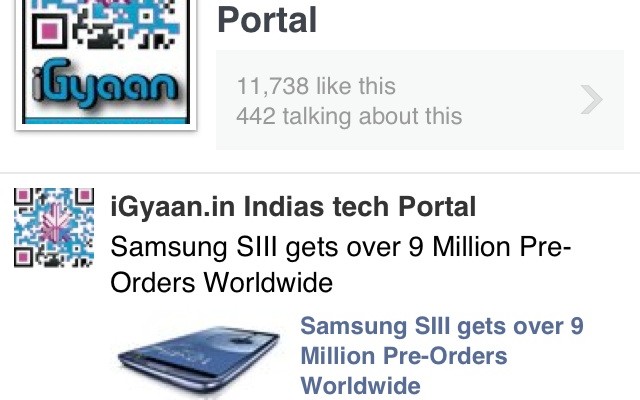Viewport: 640px width, 400px height.
Task: View the 11,738 like this count
Action: click(x=316, y=86)
